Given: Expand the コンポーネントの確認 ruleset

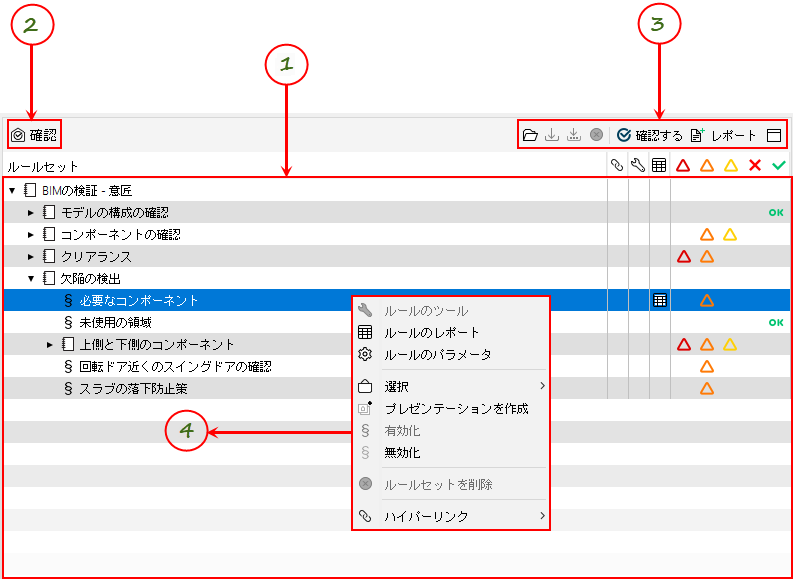Looking at the screenshot, I should coord(31,235).
